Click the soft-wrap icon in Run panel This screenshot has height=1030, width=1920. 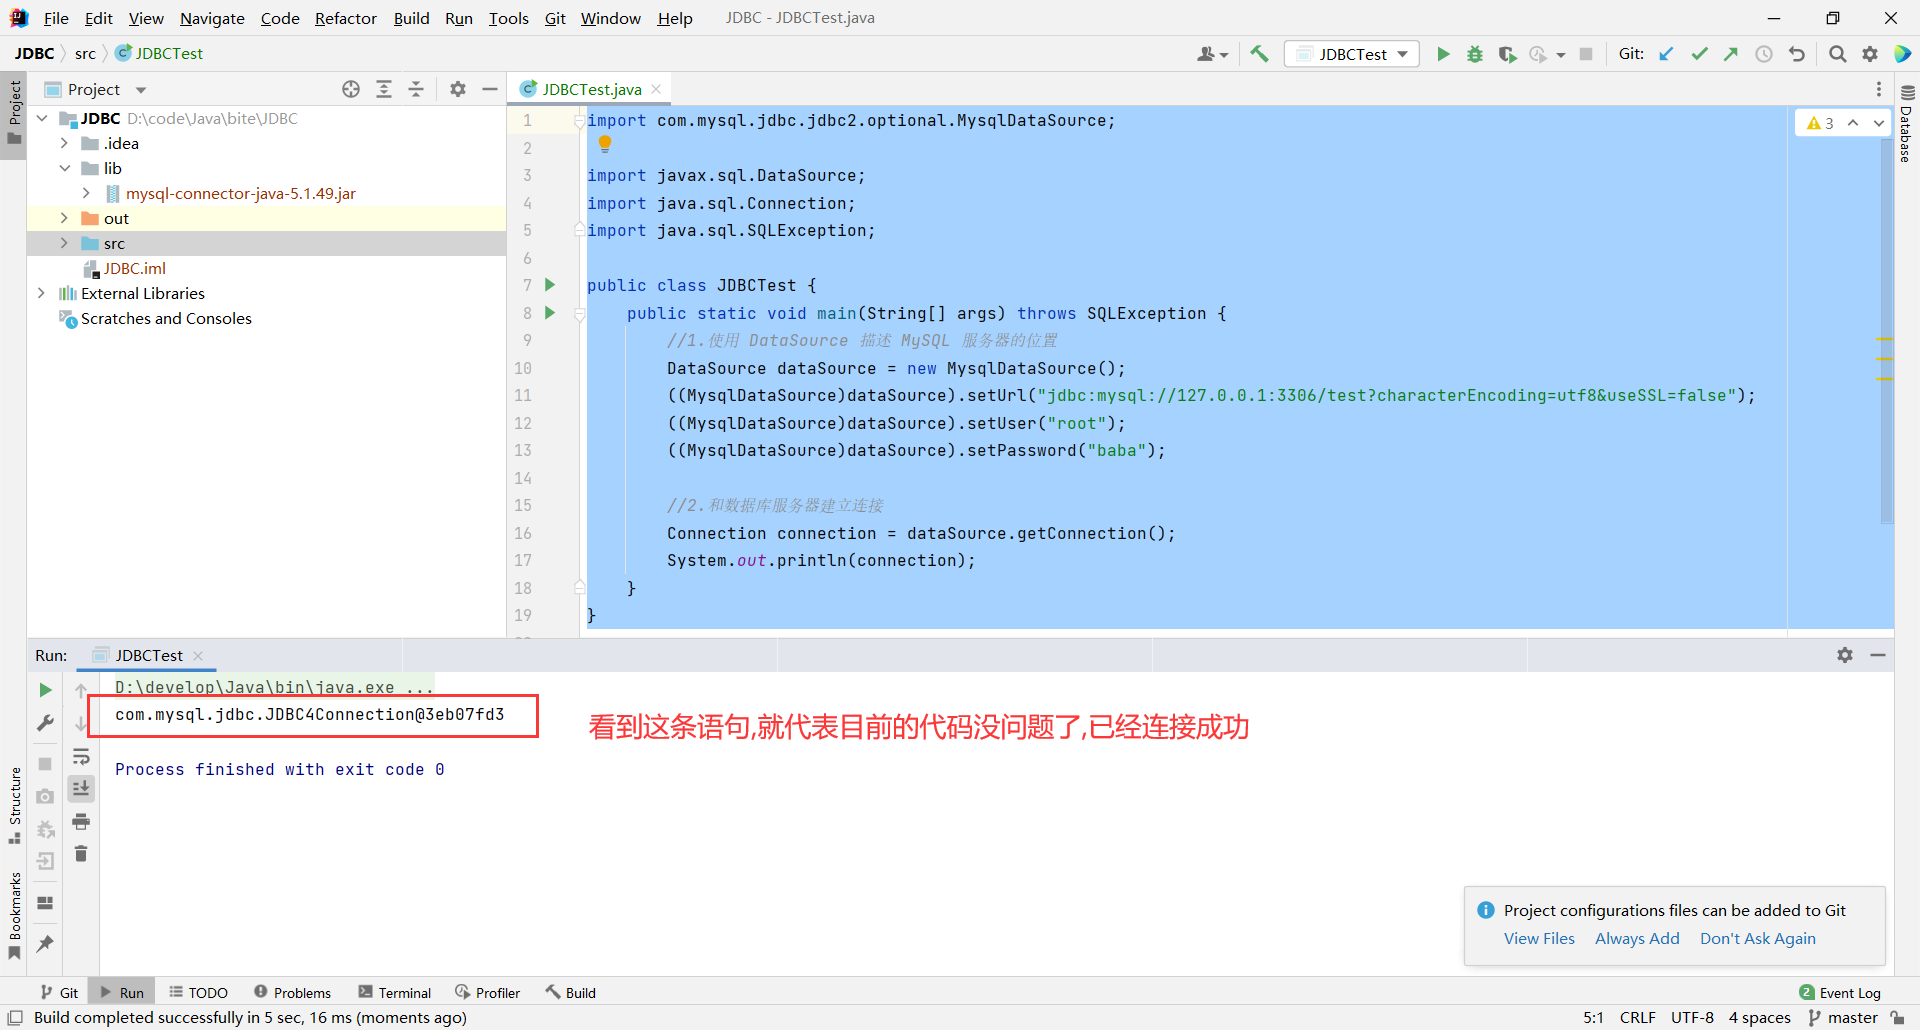pyautogui.click(x=82, y=757)
